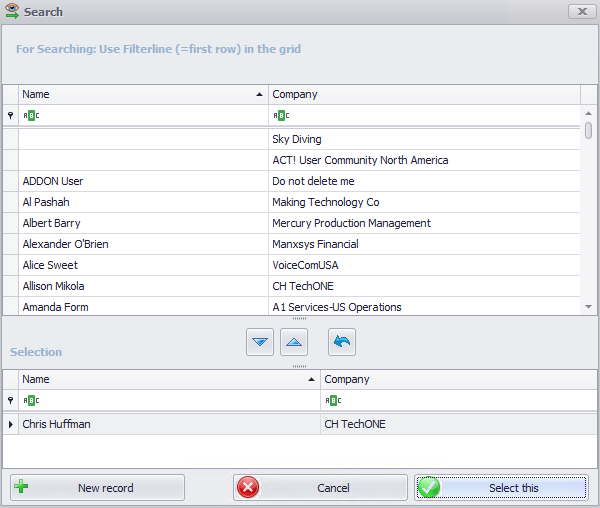Screen dimensions: 600x508
Task: Click the splitter grip above Selection grid
Action: pos(299,366)
